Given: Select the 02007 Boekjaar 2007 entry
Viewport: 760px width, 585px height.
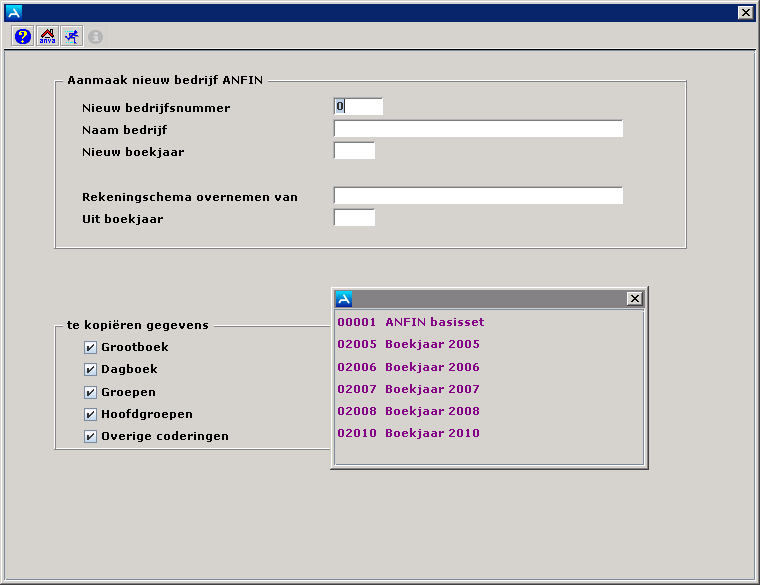Looking at the screenshot, I should 408,389.
